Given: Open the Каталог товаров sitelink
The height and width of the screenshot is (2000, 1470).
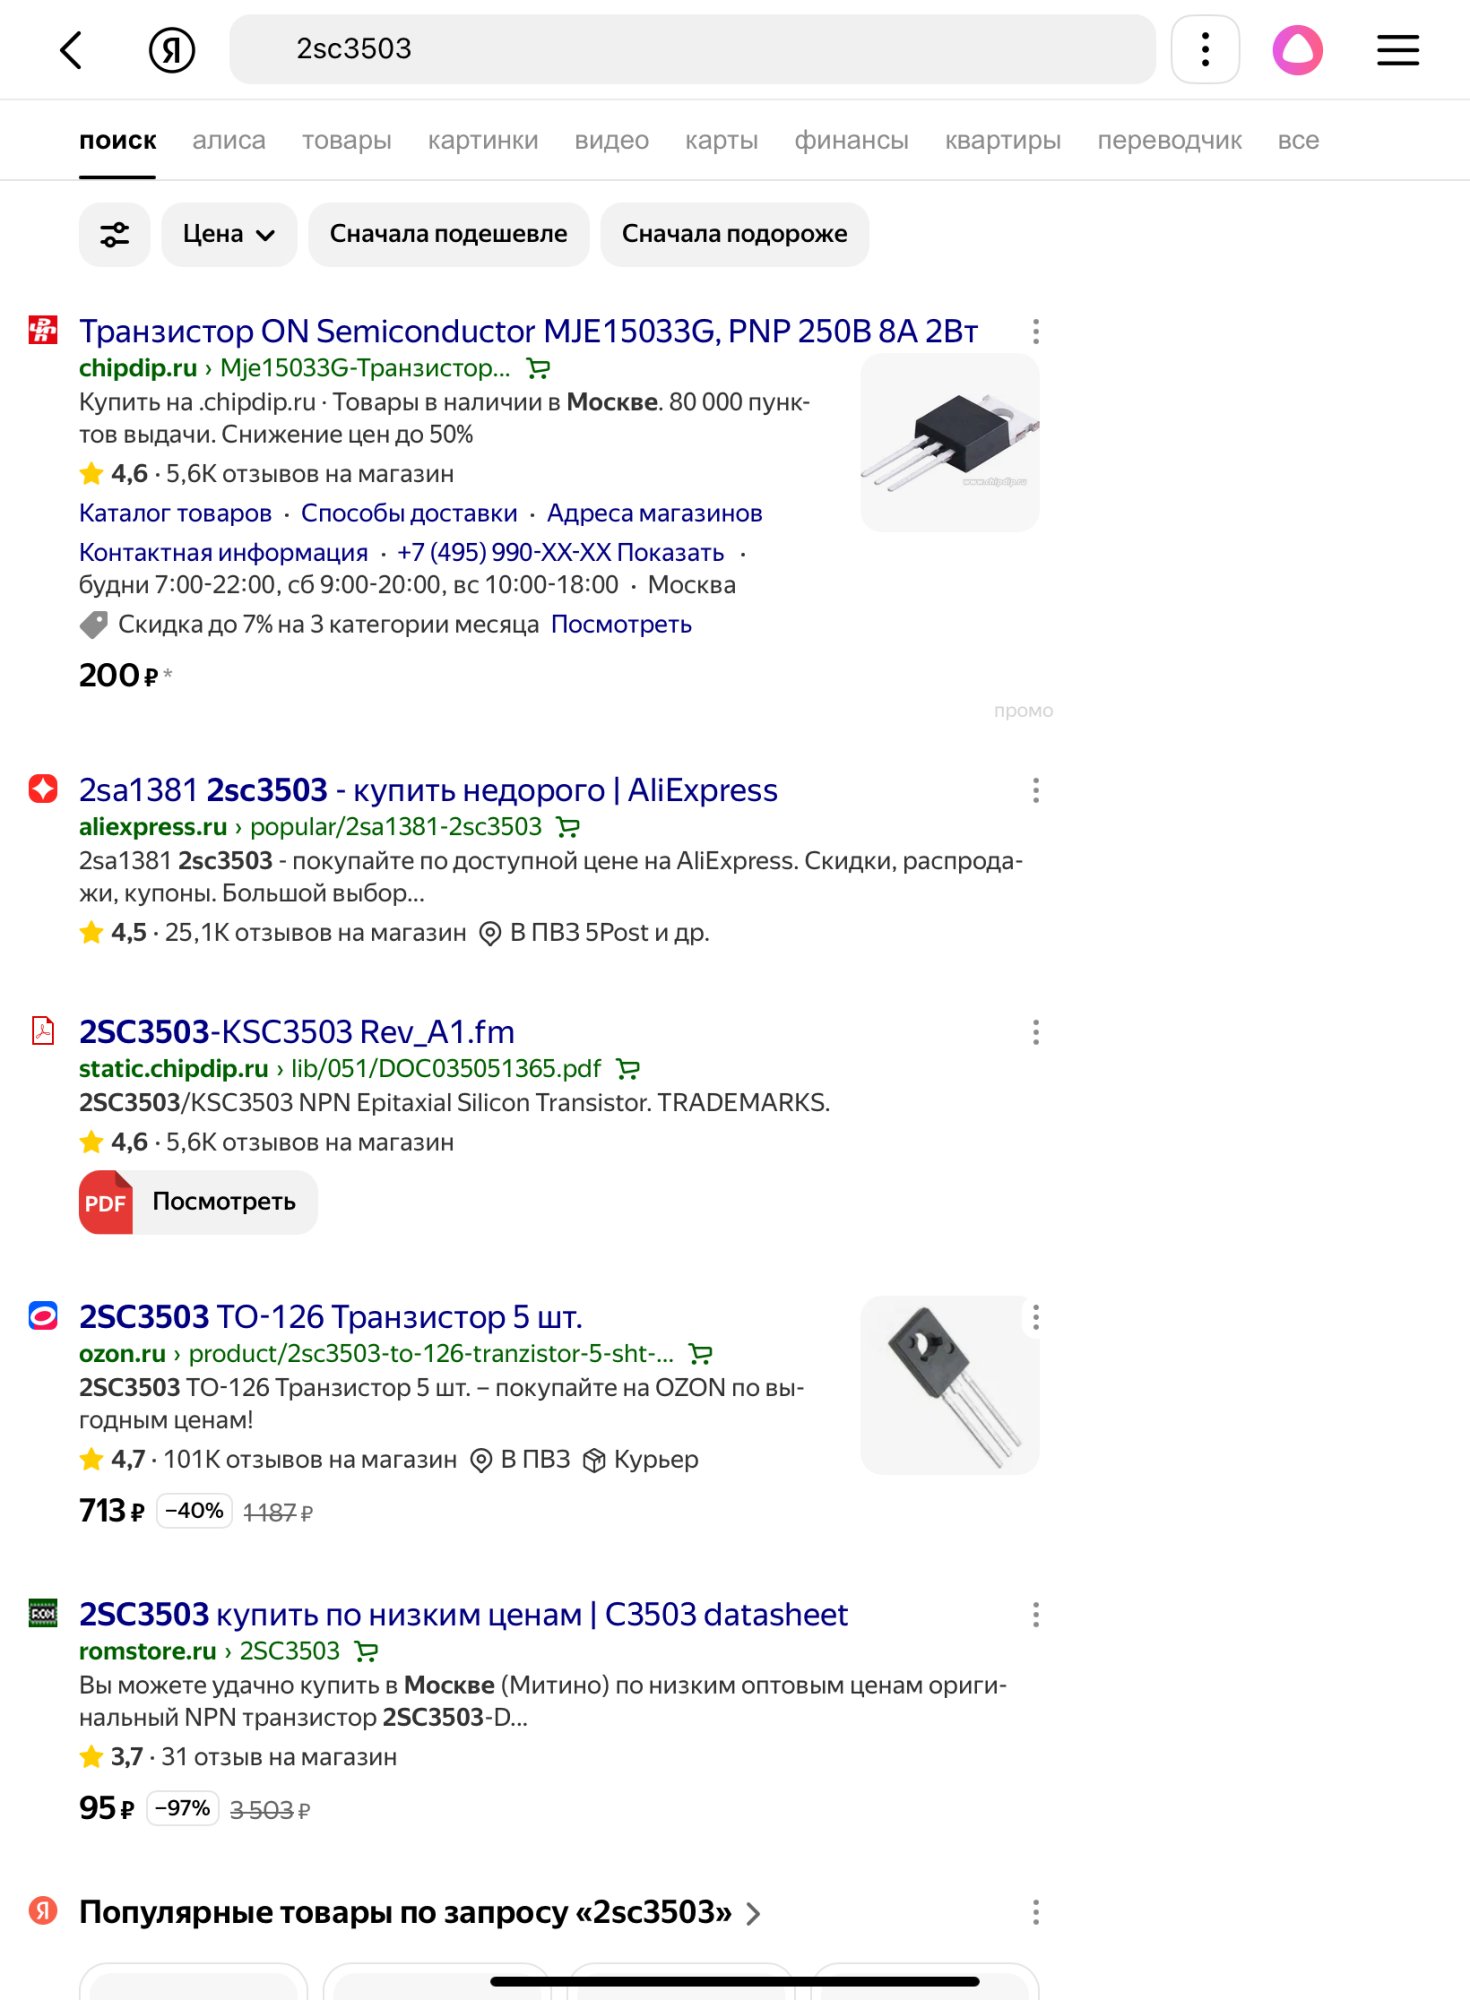Looking at the screenshot, I should pyautogui.click(x=175, y=513).
